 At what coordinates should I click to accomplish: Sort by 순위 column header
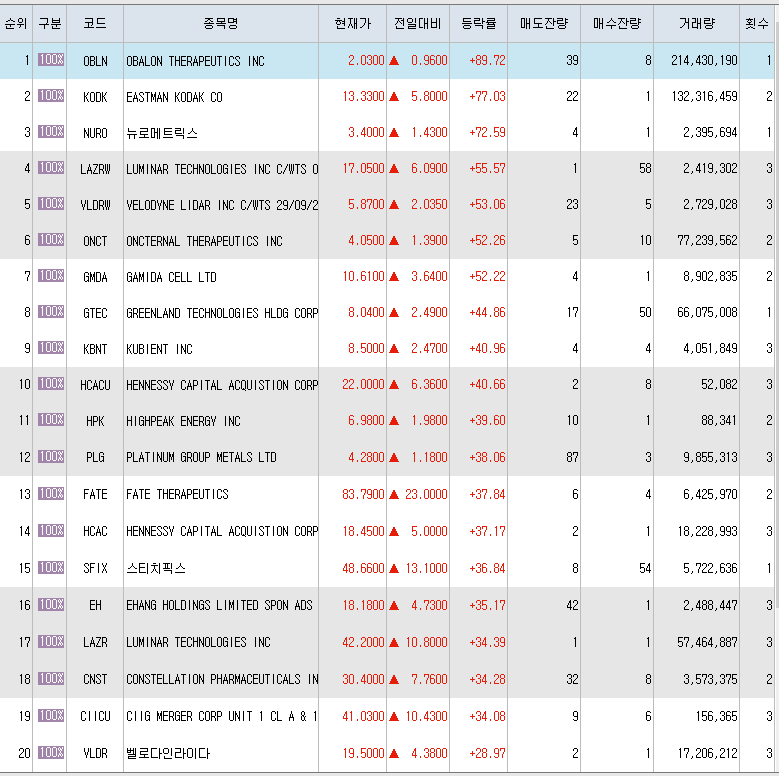click(x=16, y=23)
